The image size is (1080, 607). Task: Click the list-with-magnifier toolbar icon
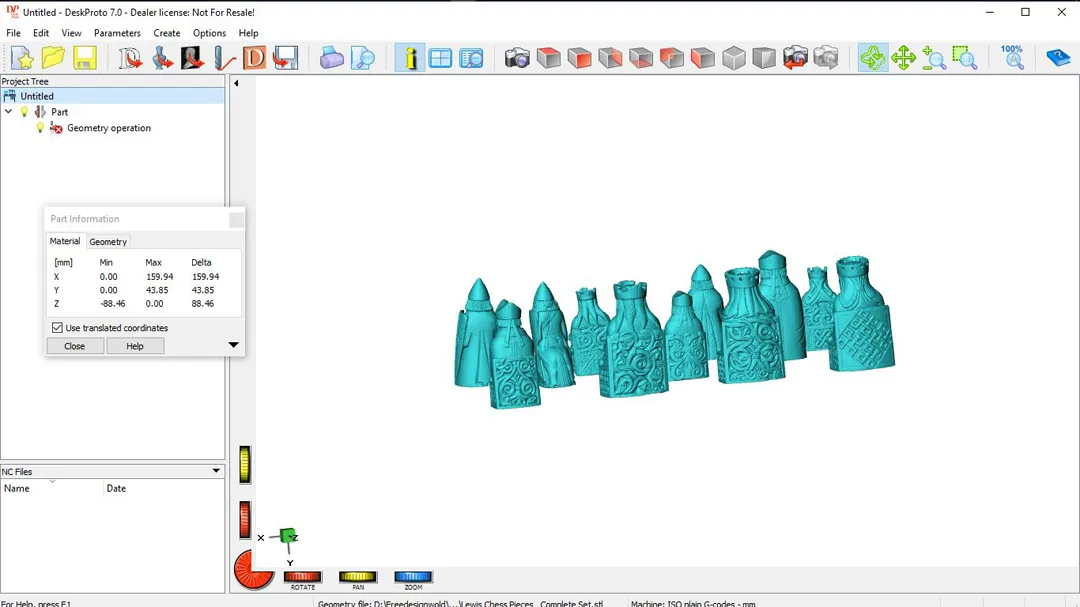[471, 58]
